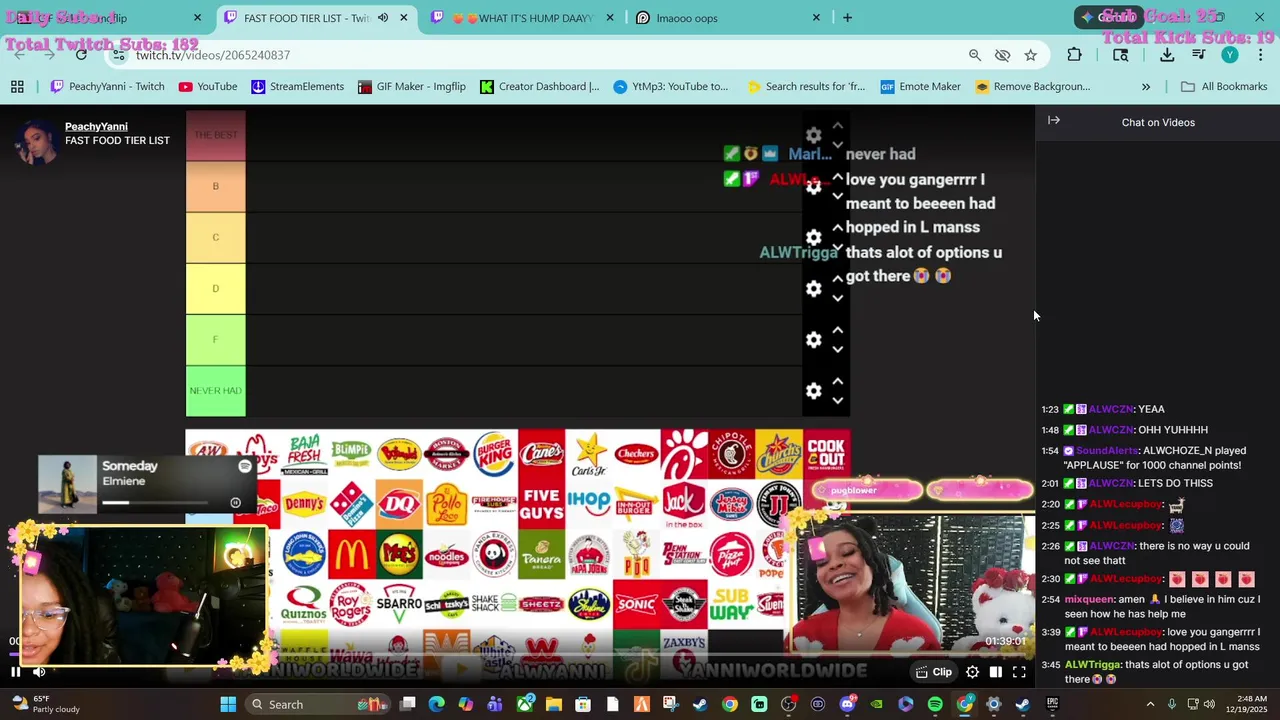Screen dimensions: 1280x720
Task: Open GIF Maker - Imgflip bookmark
Action: coord(411,87)
